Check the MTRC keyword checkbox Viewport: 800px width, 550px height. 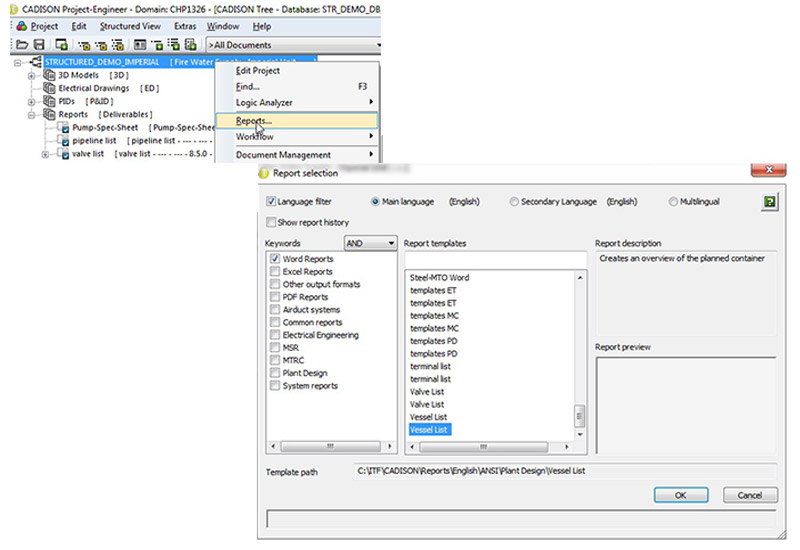(275, 360)
